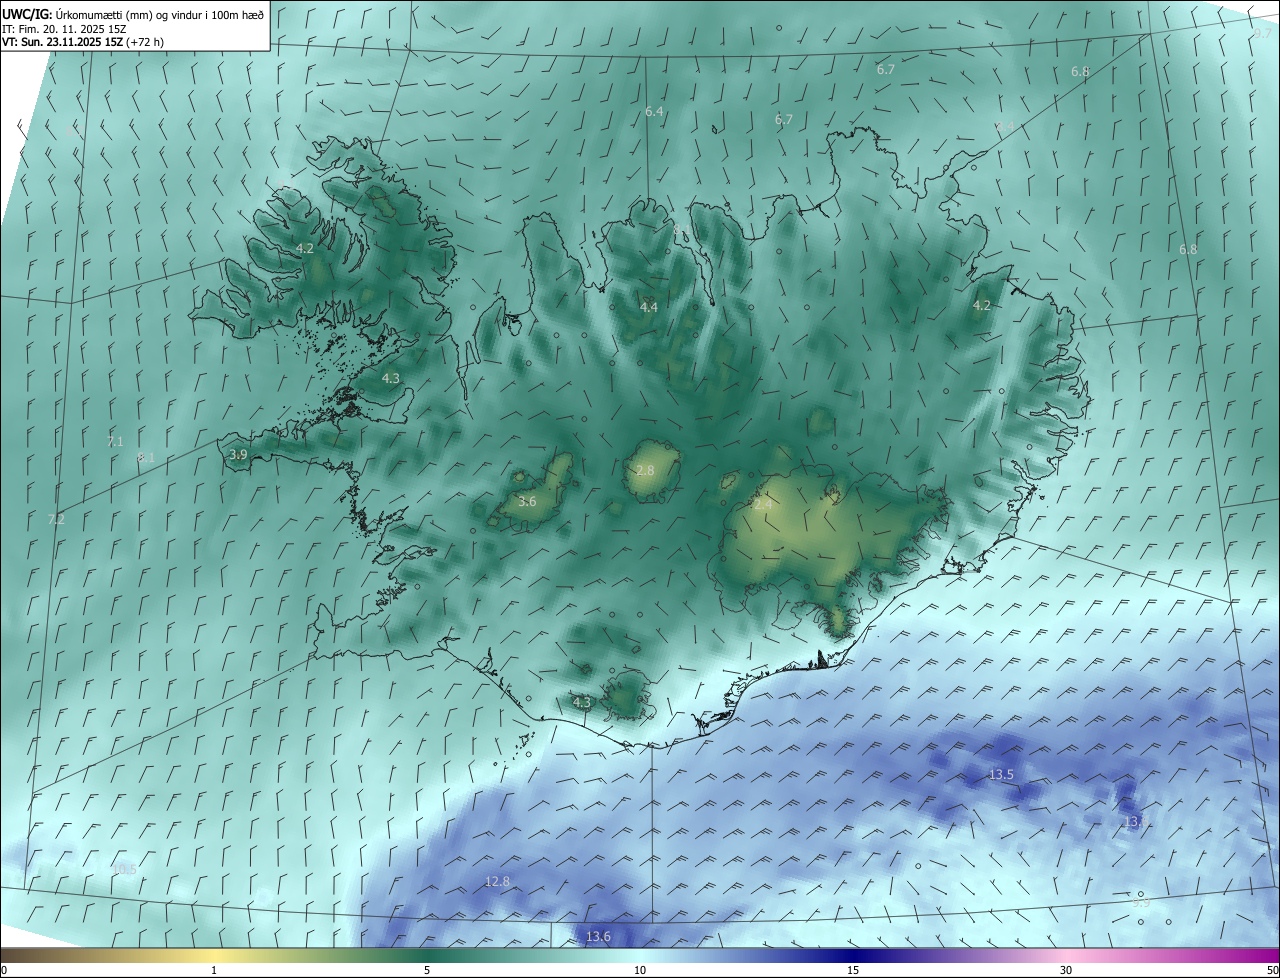The width and height of the screenshot is (1280, 978).
Task: Select the 7.2 value label off the west coast
Action: [56, 519]
